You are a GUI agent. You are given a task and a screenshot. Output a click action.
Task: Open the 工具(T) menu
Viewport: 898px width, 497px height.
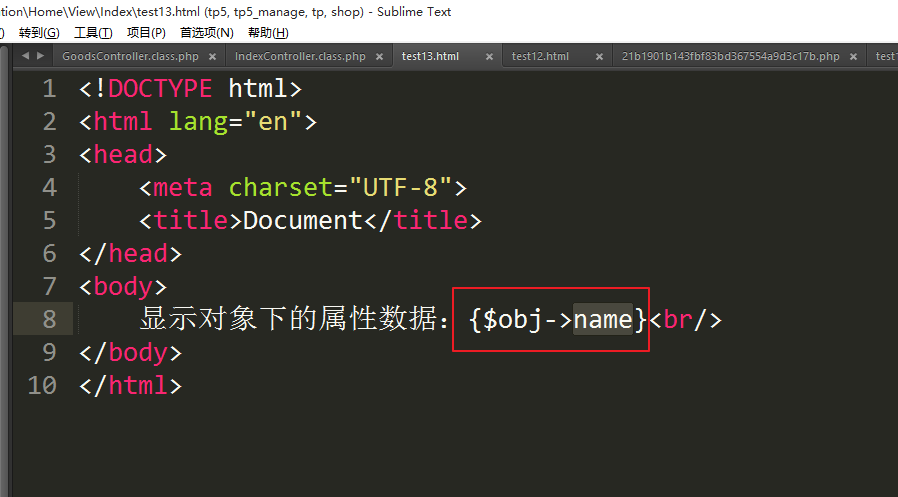pos(93,33)
